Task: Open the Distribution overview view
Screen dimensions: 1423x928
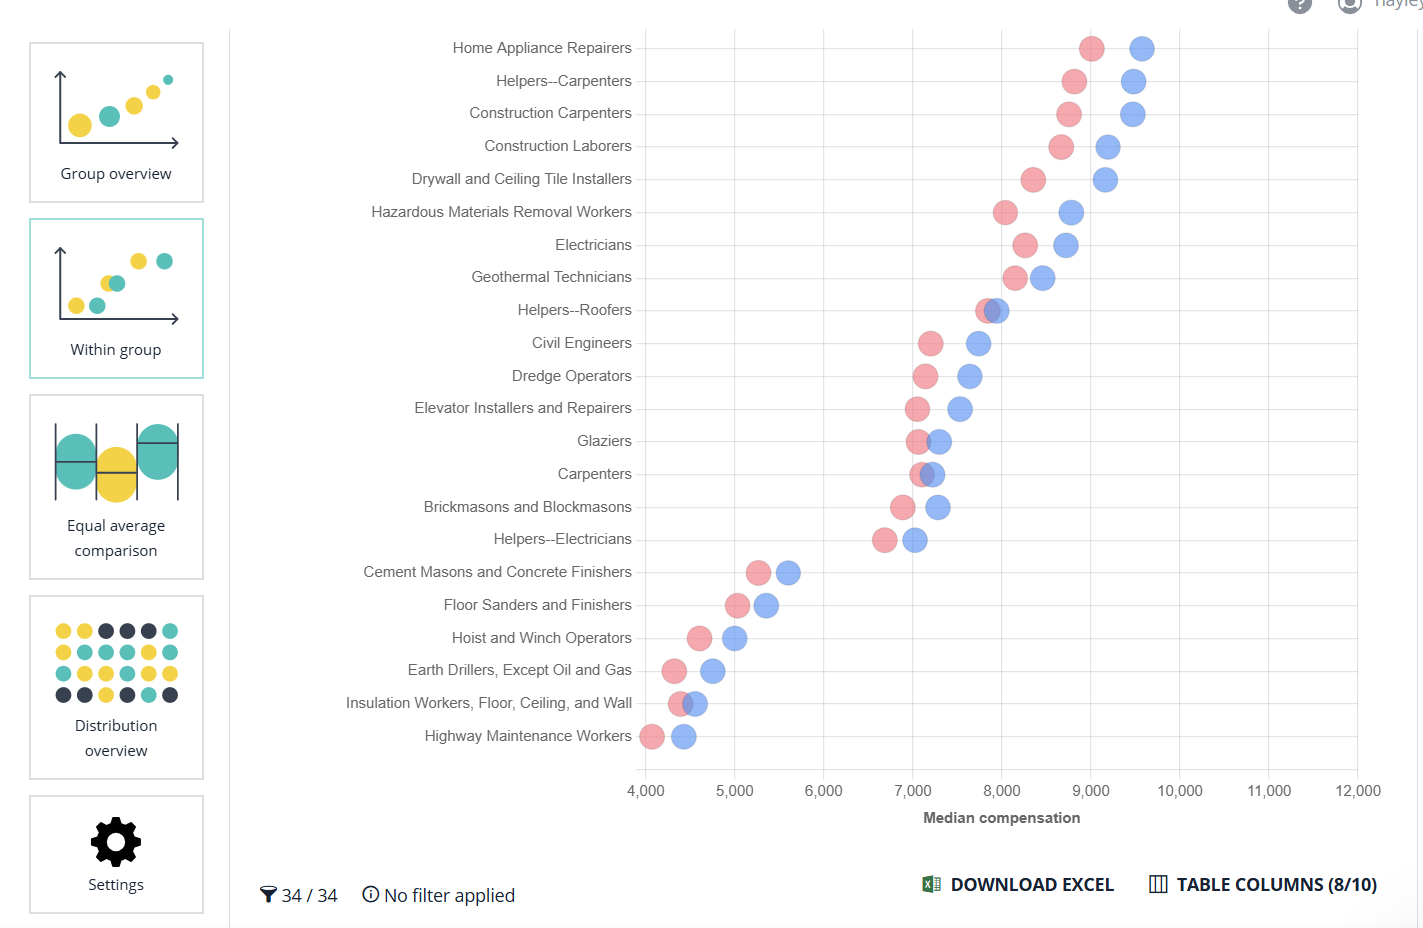Action: (x=116, y=687)
